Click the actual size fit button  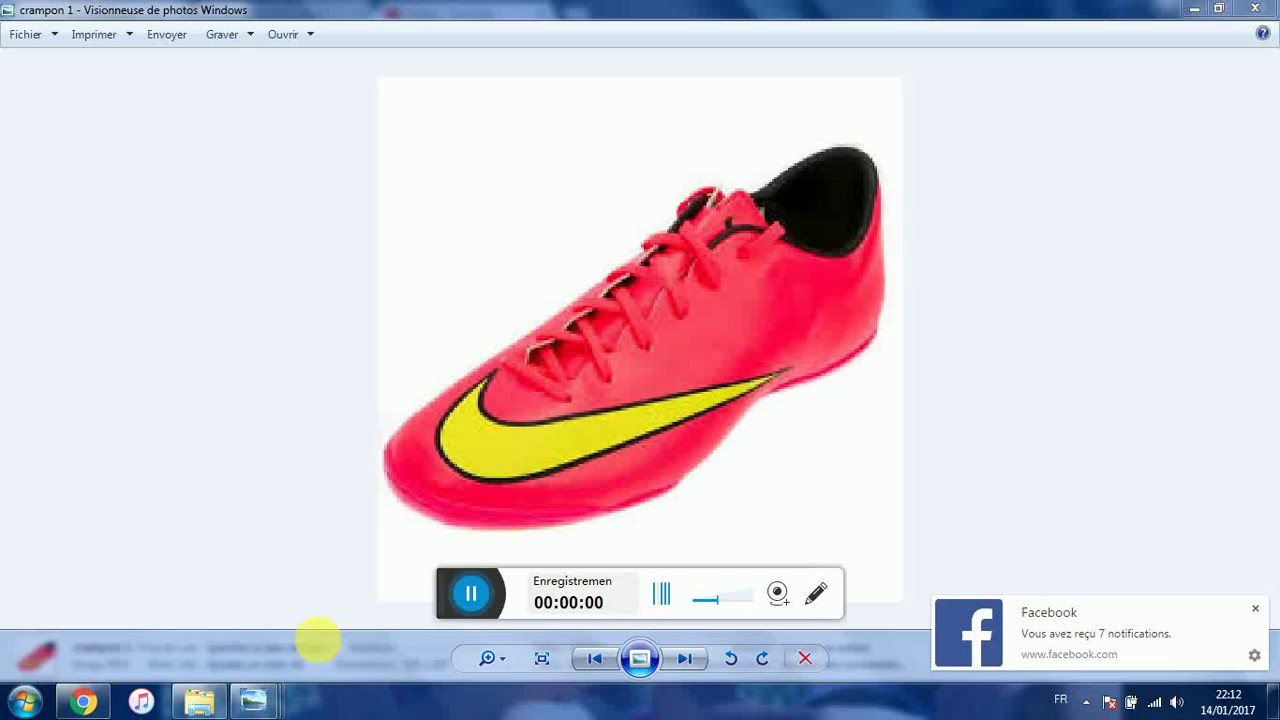(542, 658)
